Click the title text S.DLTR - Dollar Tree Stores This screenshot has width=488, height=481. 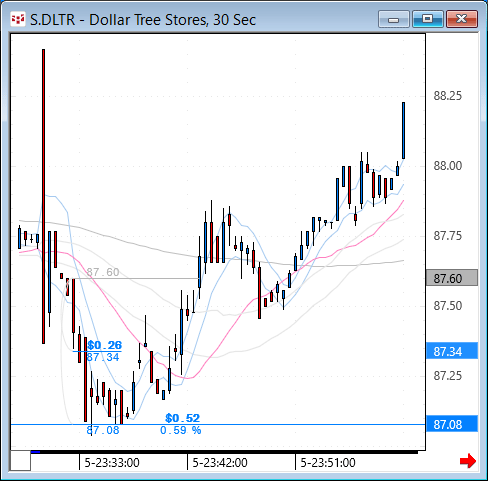pyautogui.click(x=118, y=20)
